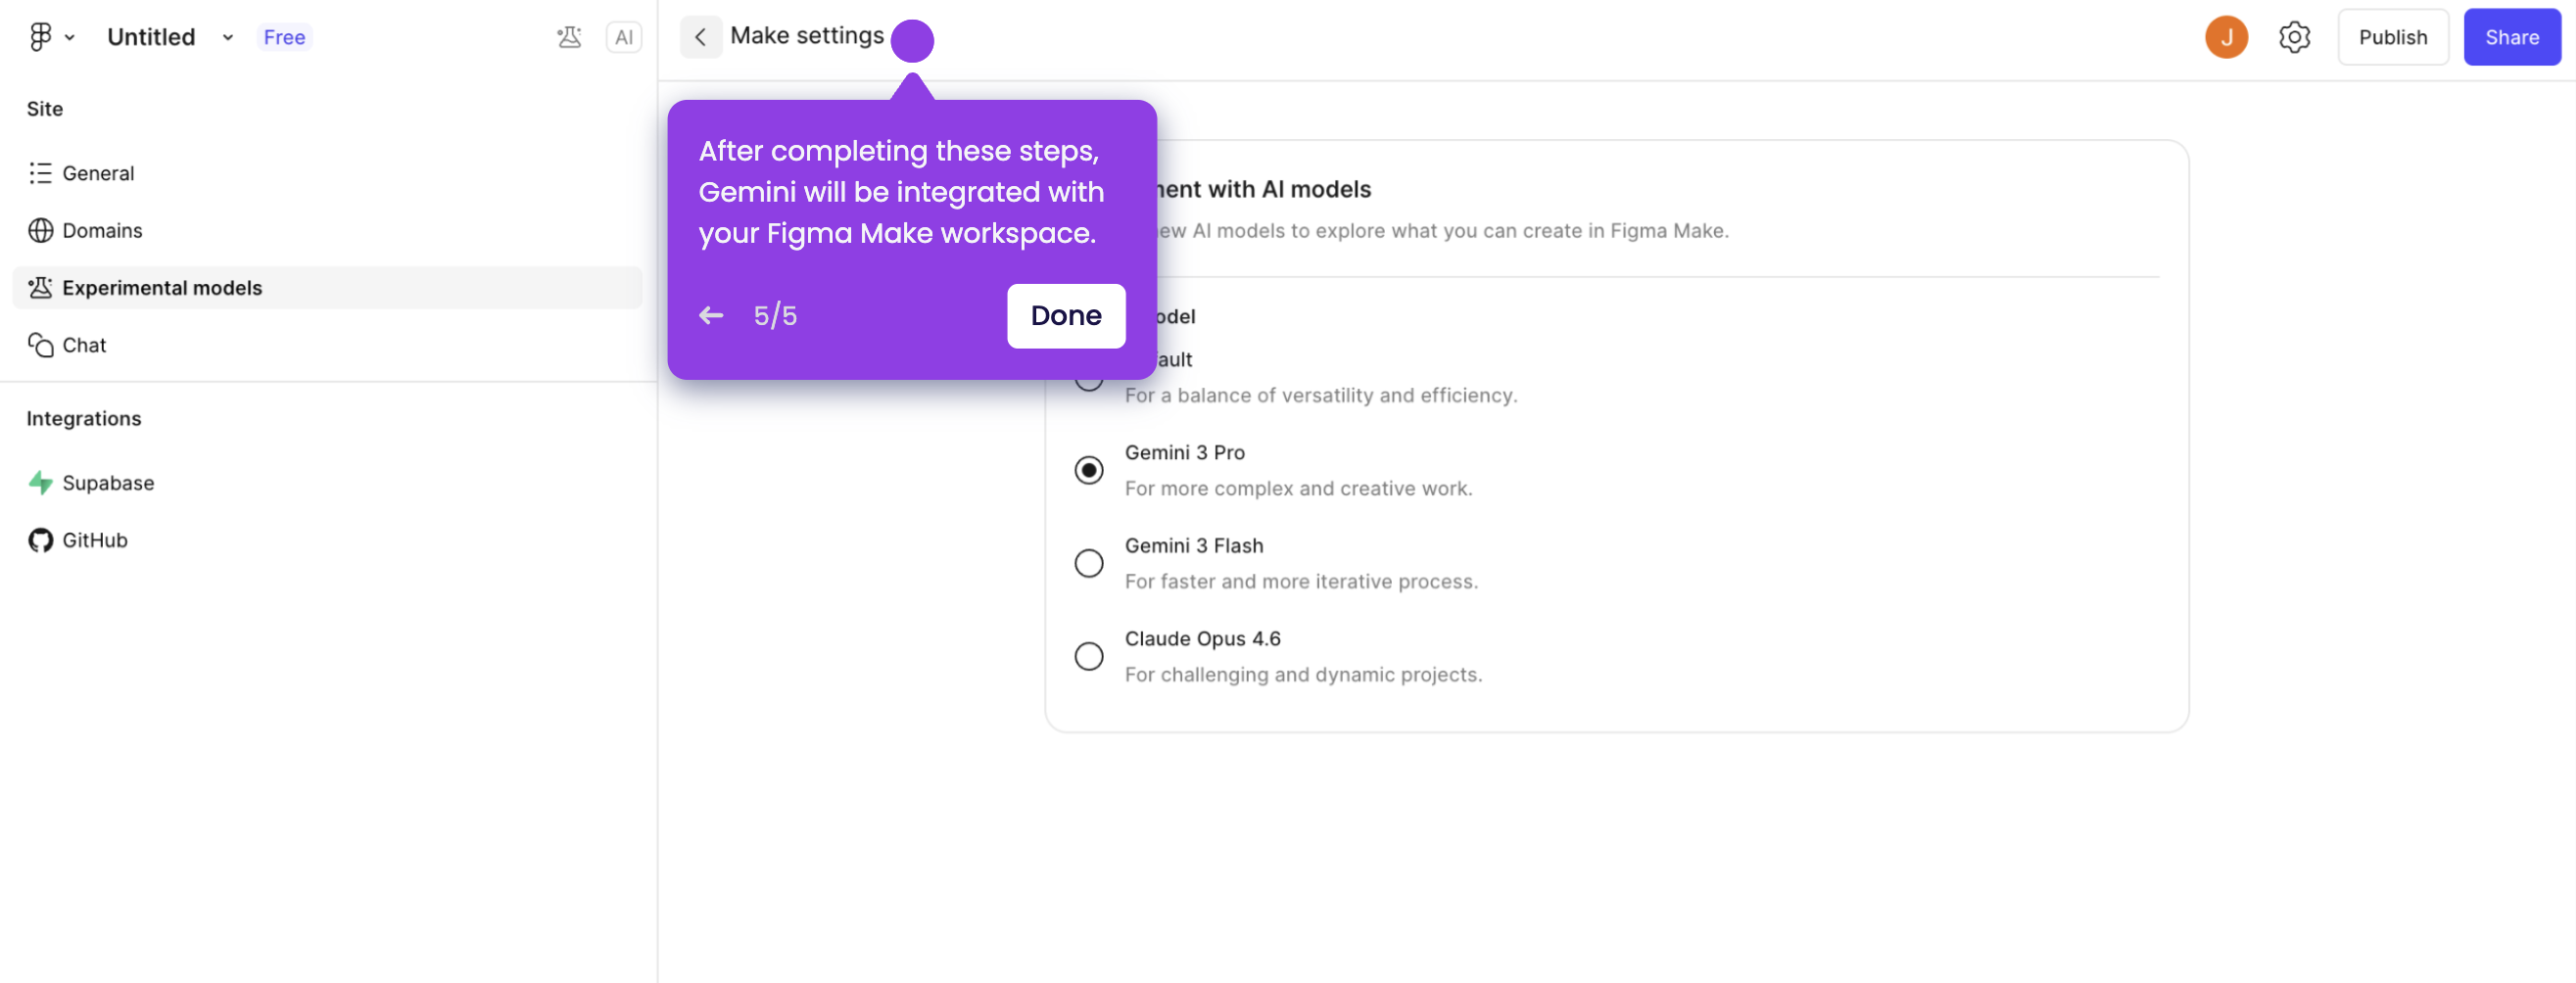Viewport: 2576px width, 983px height.
Task: Select the Gemini 3 Flash model
Action: click(1089, 563)
